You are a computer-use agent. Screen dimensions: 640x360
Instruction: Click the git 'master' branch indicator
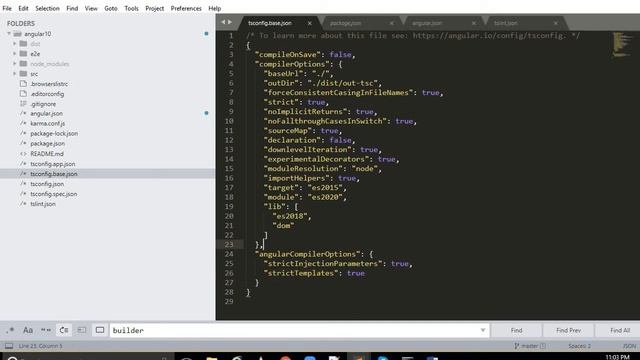click(x=530, y=346)
